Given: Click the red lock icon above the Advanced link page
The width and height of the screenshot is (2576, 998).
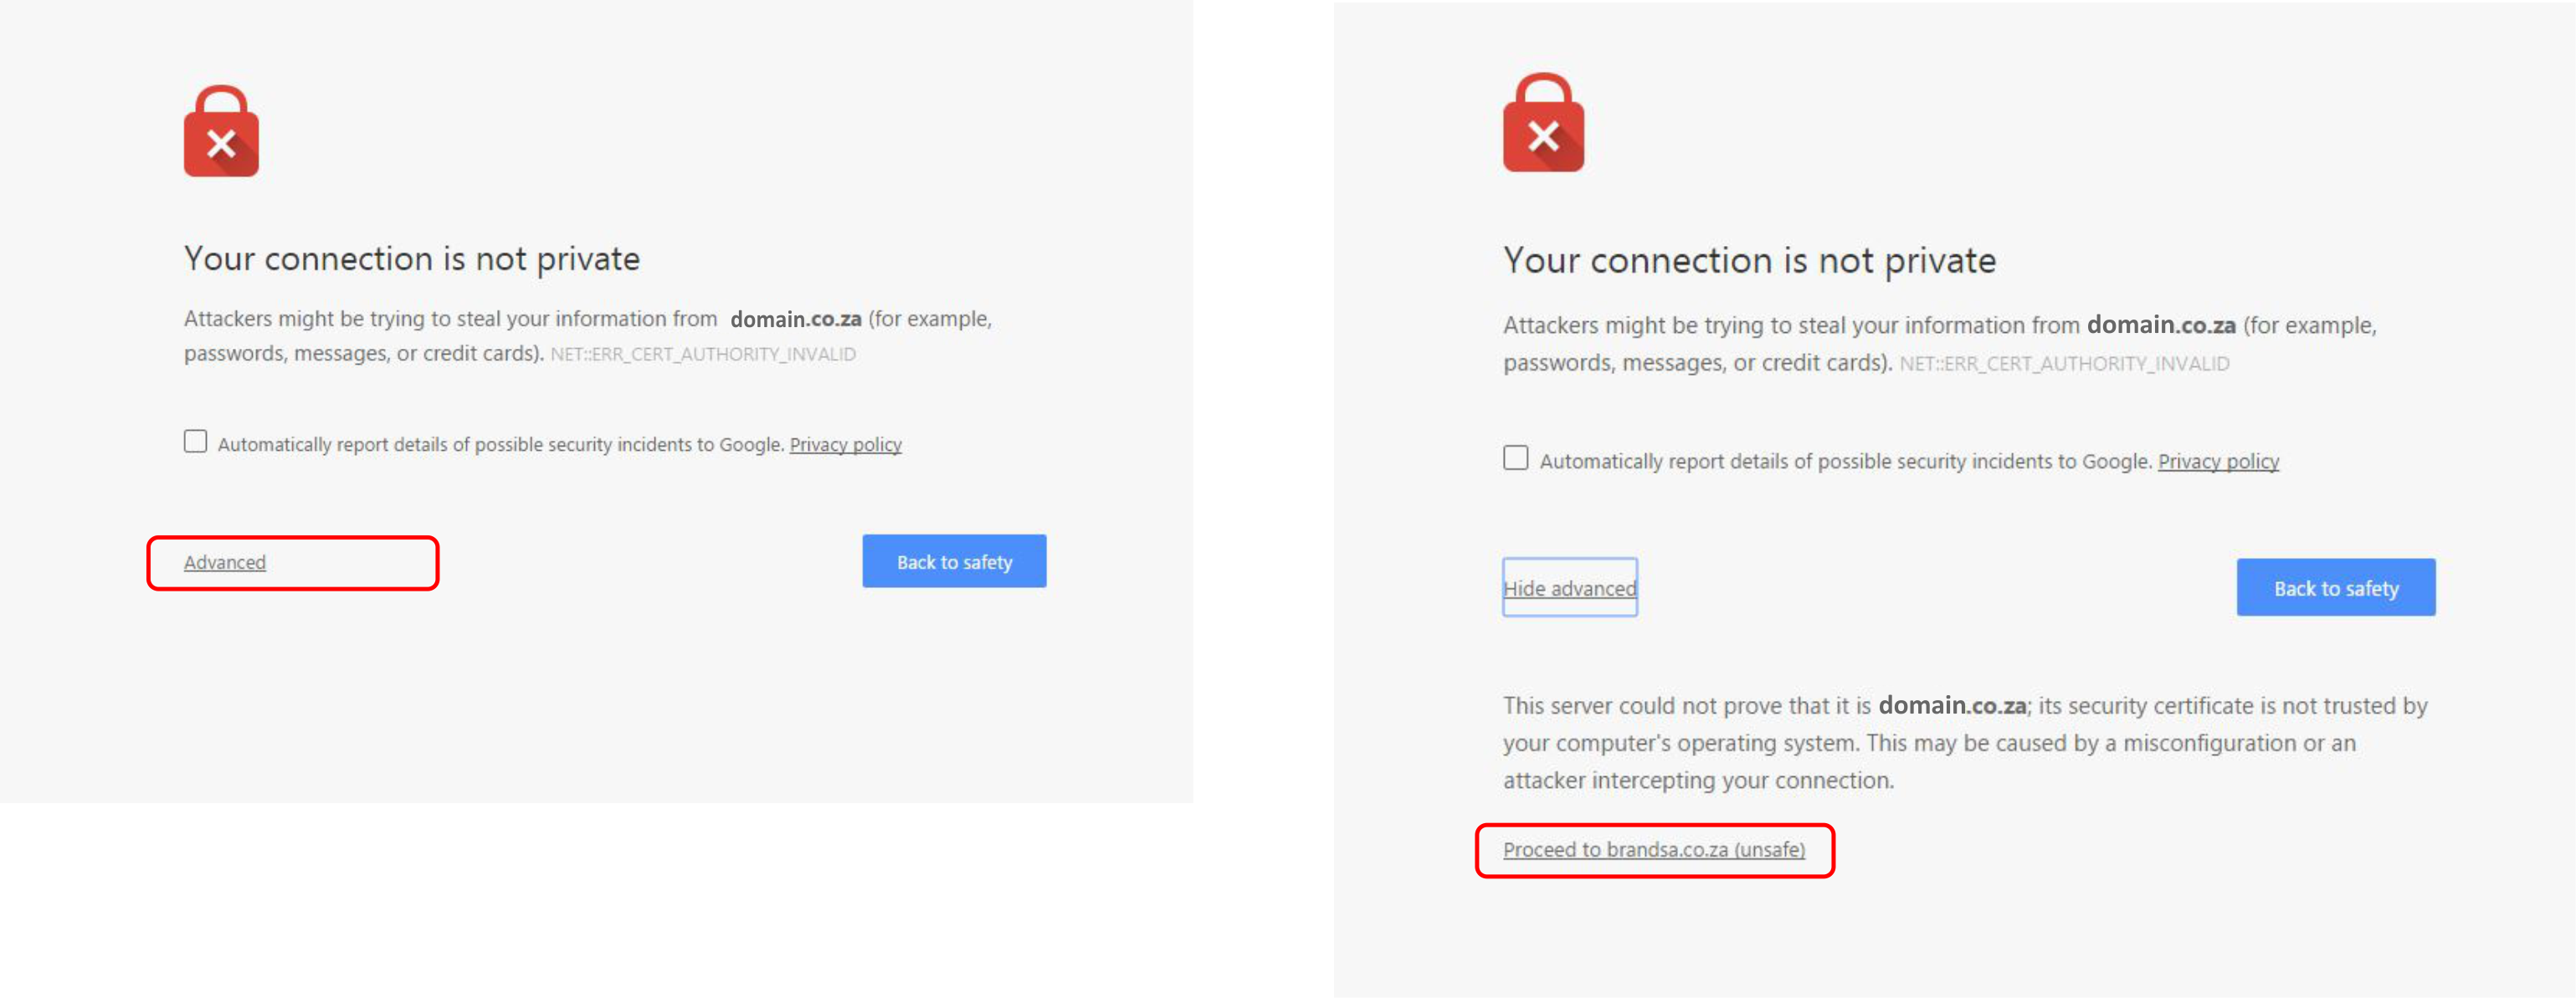Looking at the screenshot, I should (221, 131).
